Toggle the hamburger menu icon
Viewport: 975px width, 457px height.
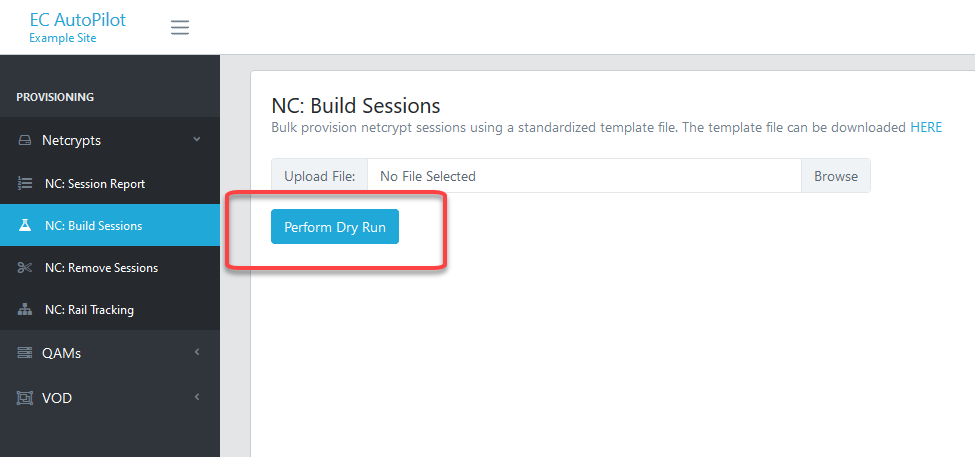click(x=180, y=27)
